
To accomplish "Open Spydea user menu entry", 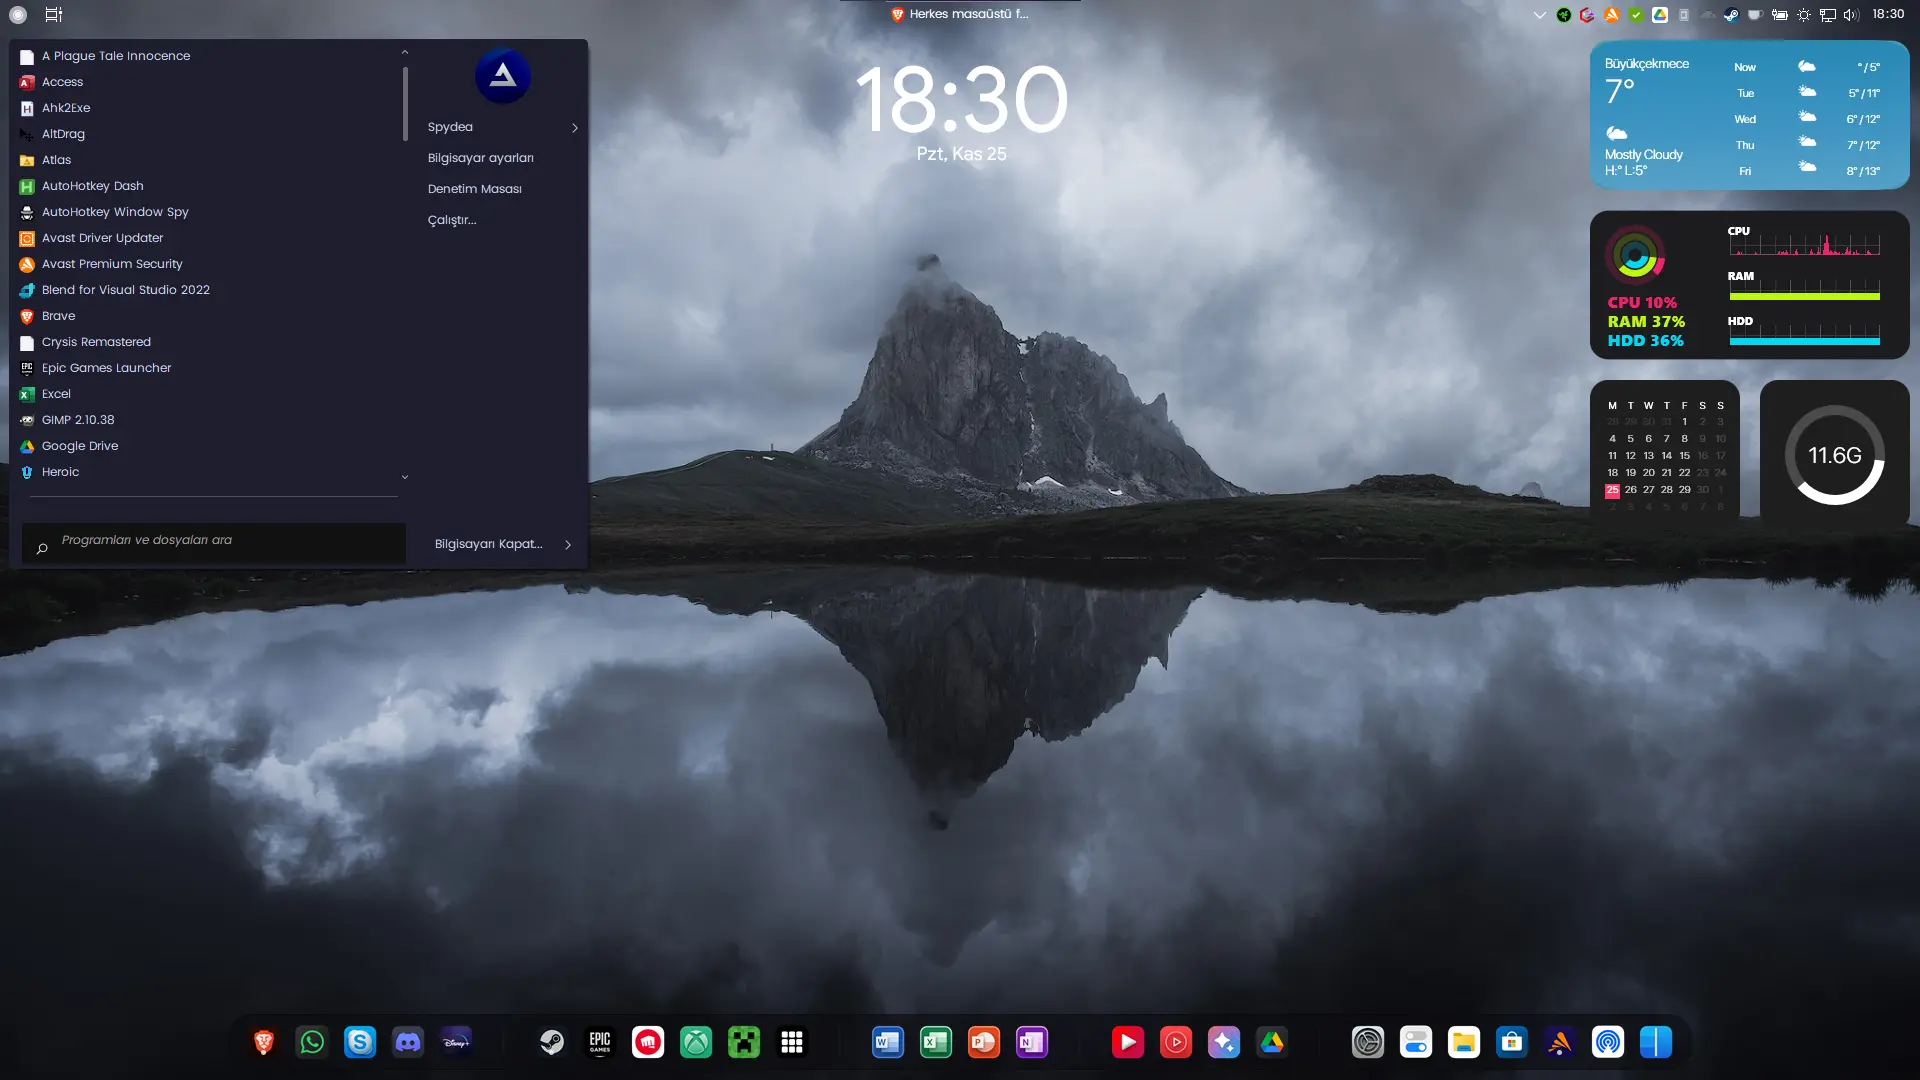I will 450,127.
